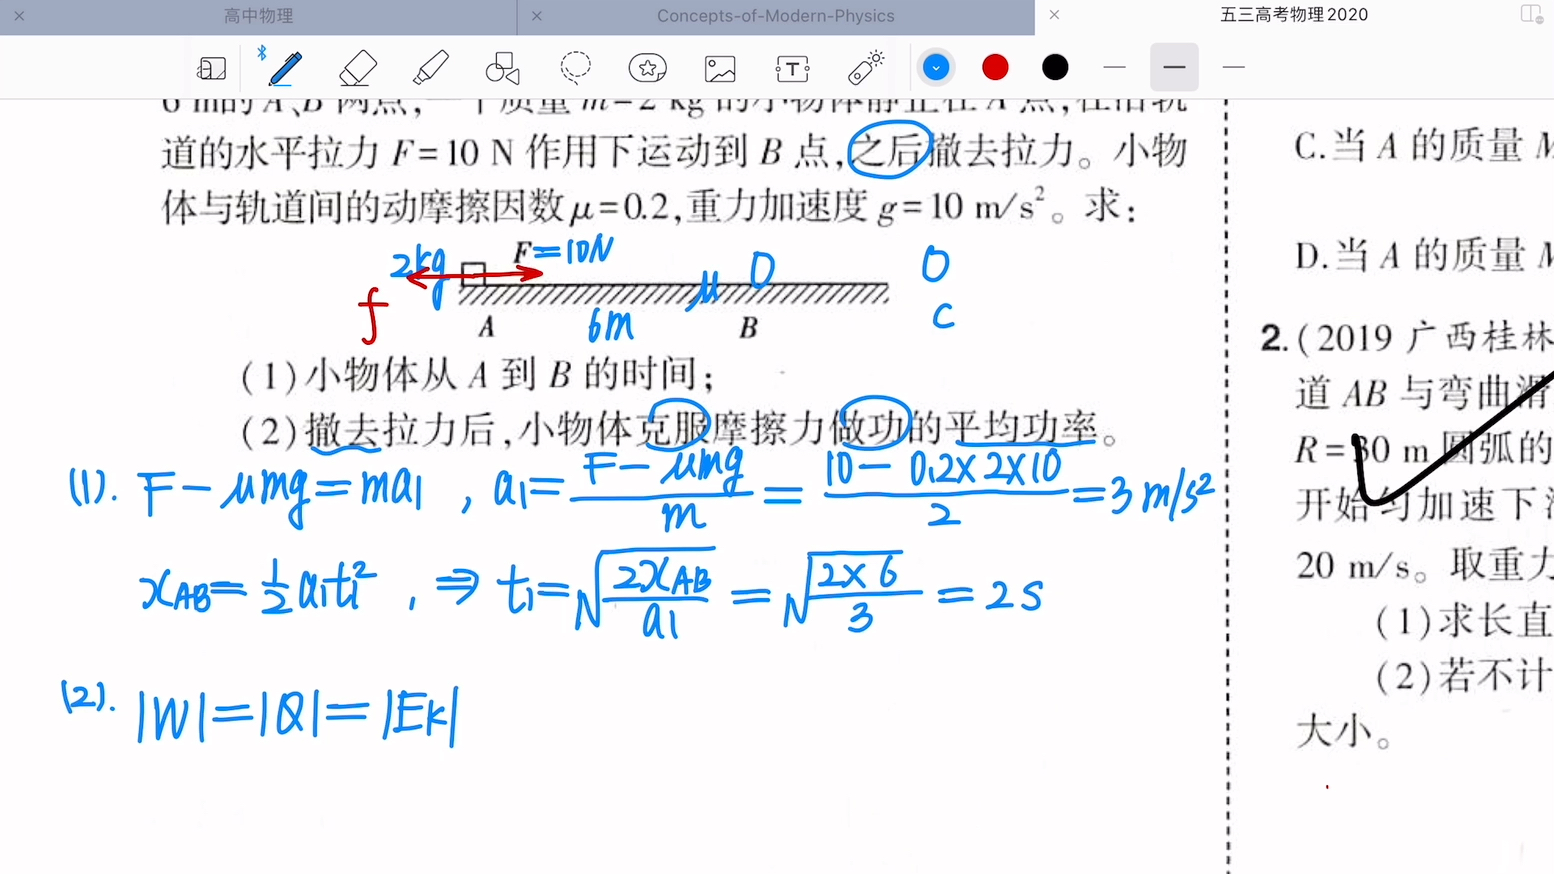This screenshot has width=1554, height=874.
Task: Select the Eraser tool
Action: [x=358, y=67]
